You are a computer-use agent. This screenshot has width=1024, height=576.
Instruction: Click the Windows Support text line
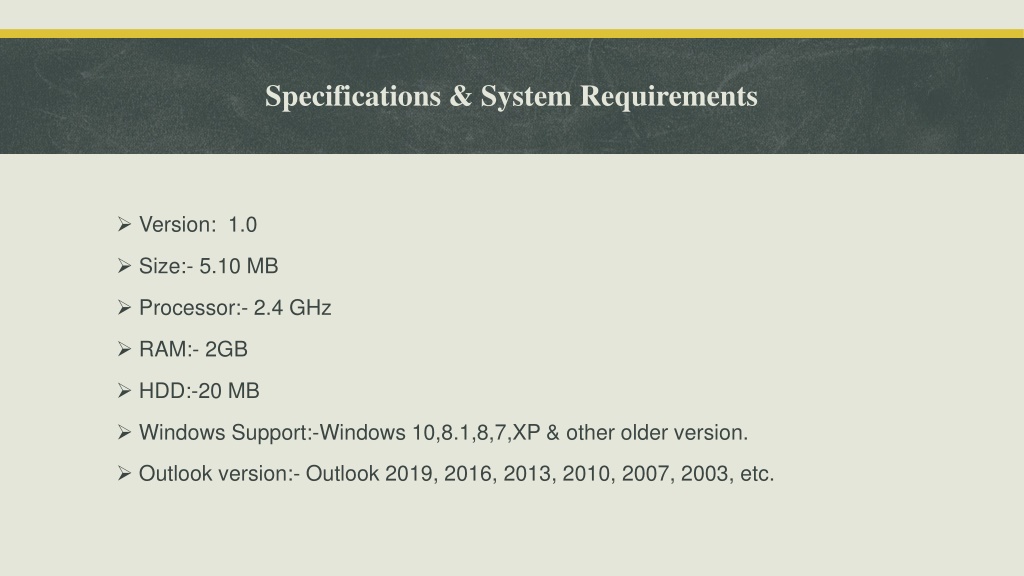pos(443,432)
